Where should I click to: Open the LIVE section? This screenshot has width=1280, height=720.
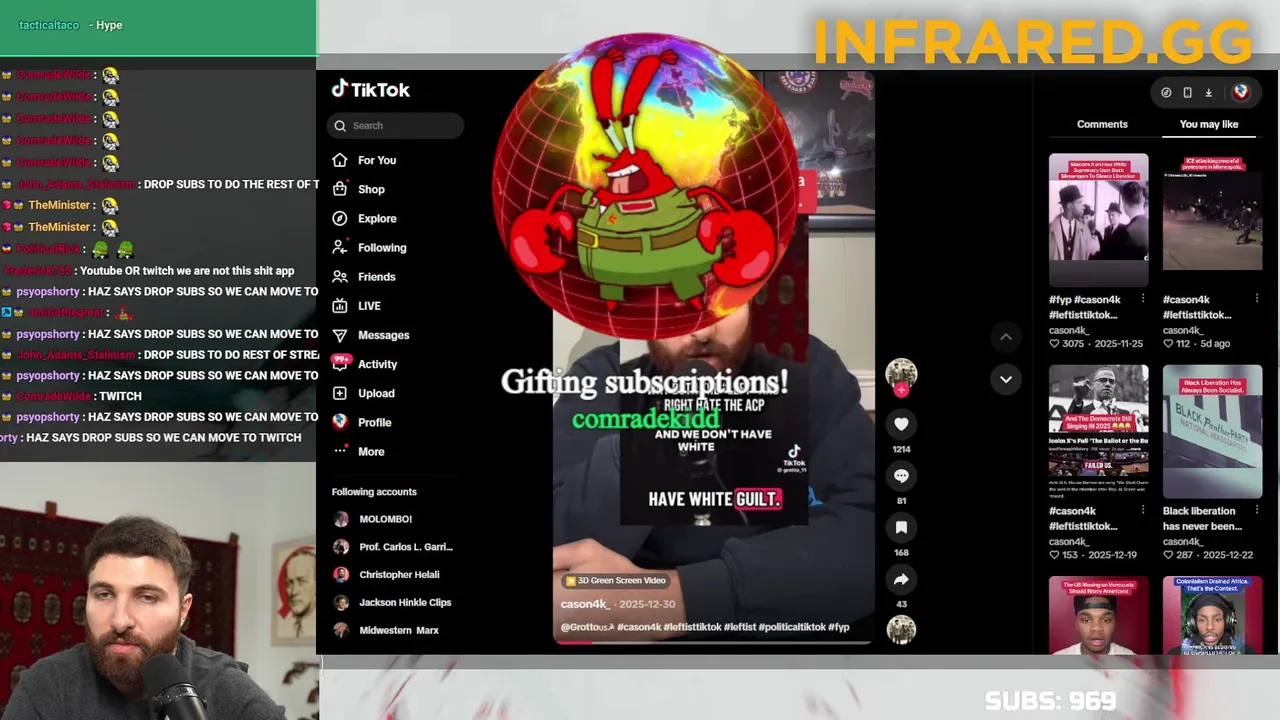tap(369, 305)
